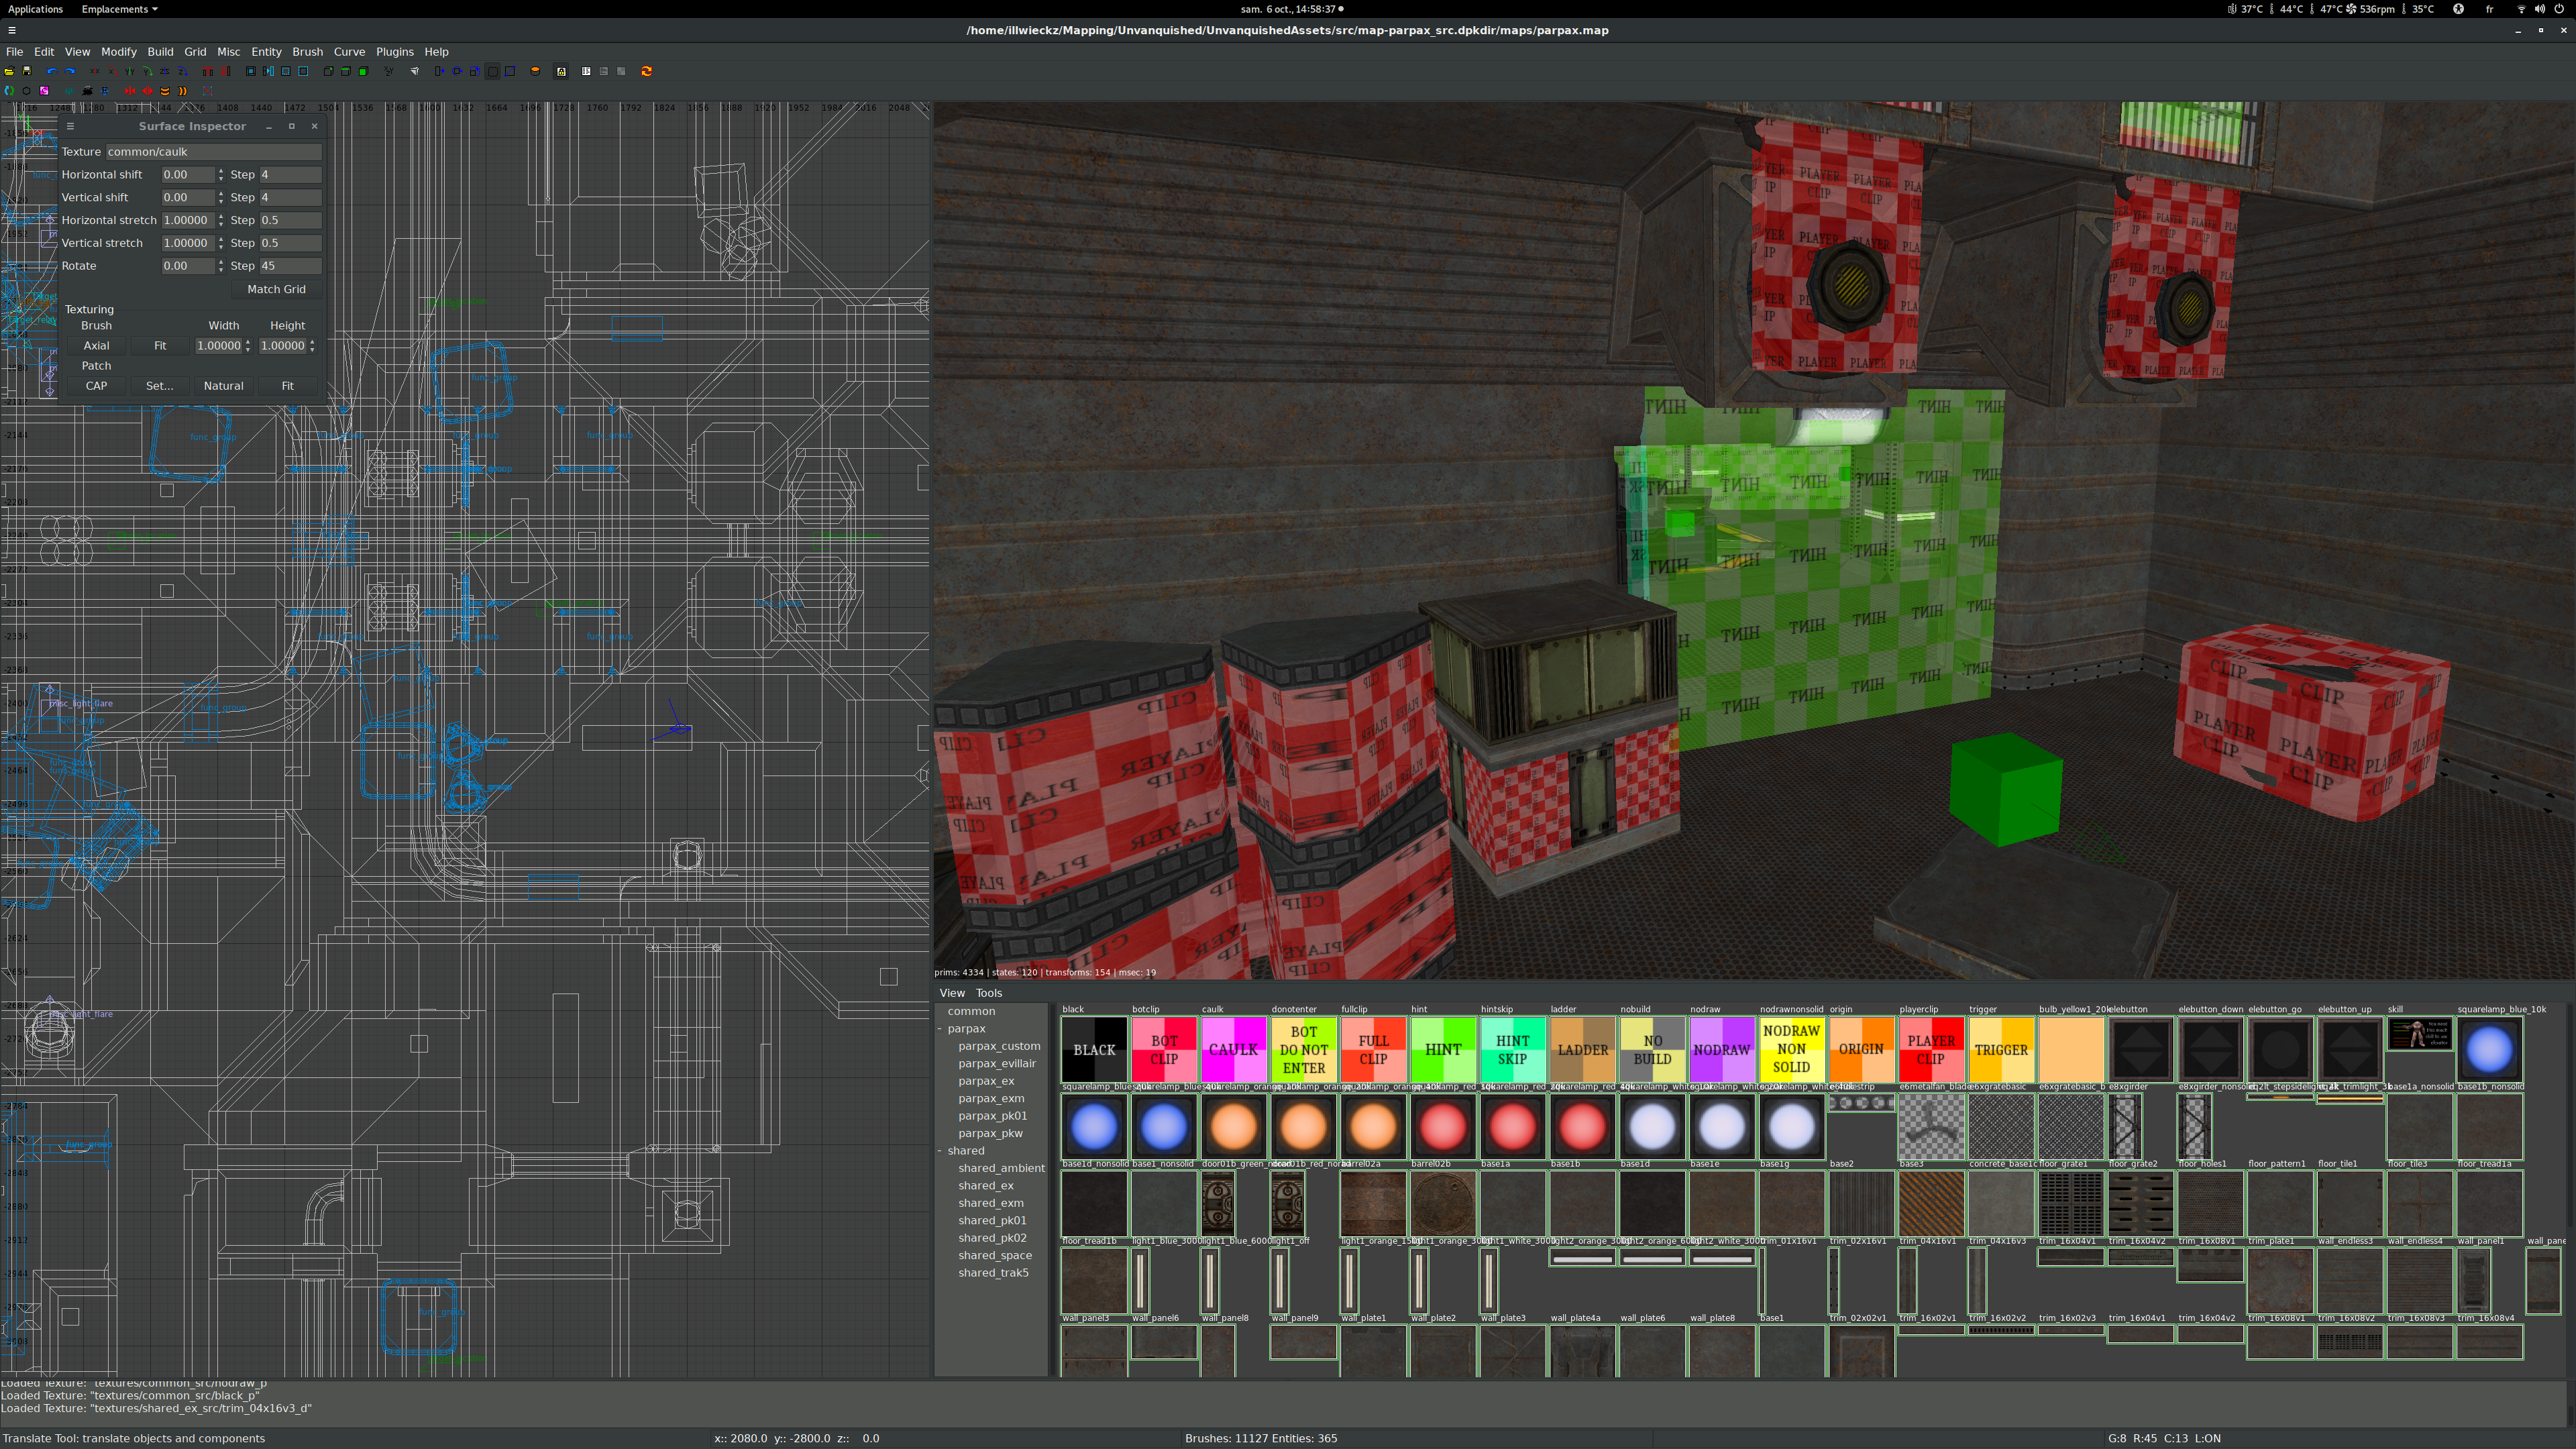
Task: Click the x-axis Flip toolbar icon
Action: [95, 71]
